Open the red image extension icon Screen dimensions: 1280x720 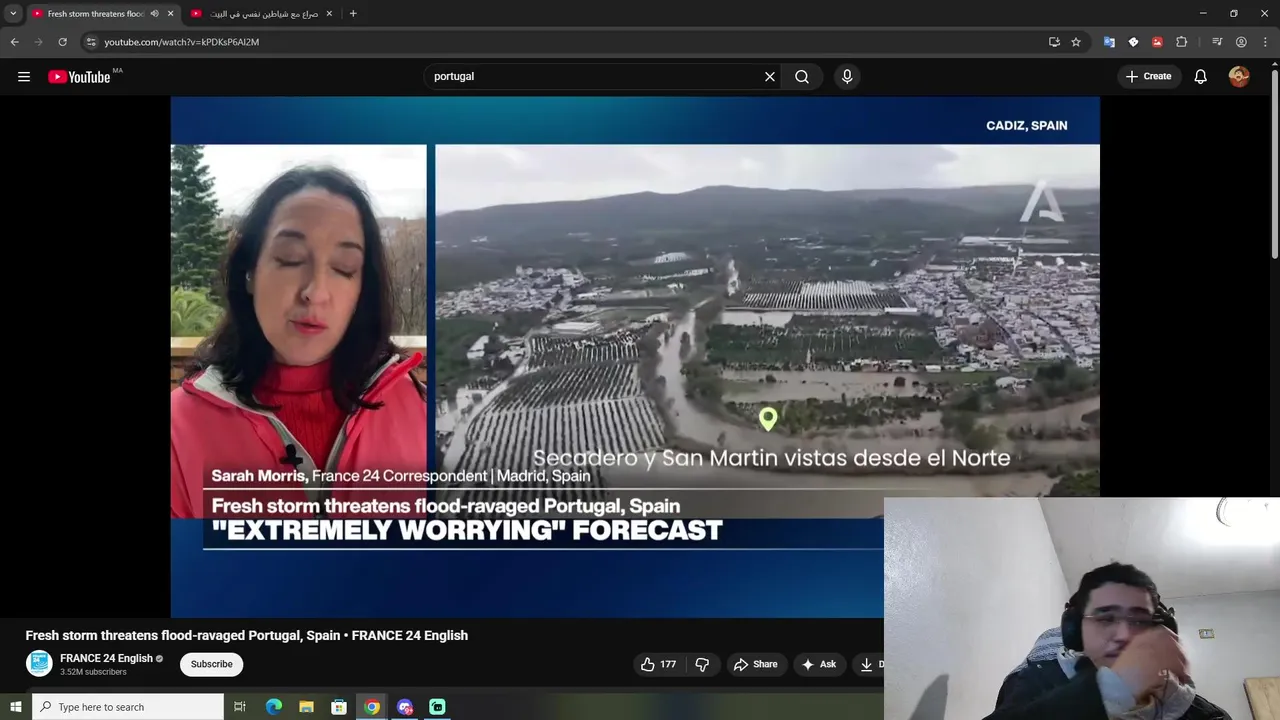pos(1157,42)
